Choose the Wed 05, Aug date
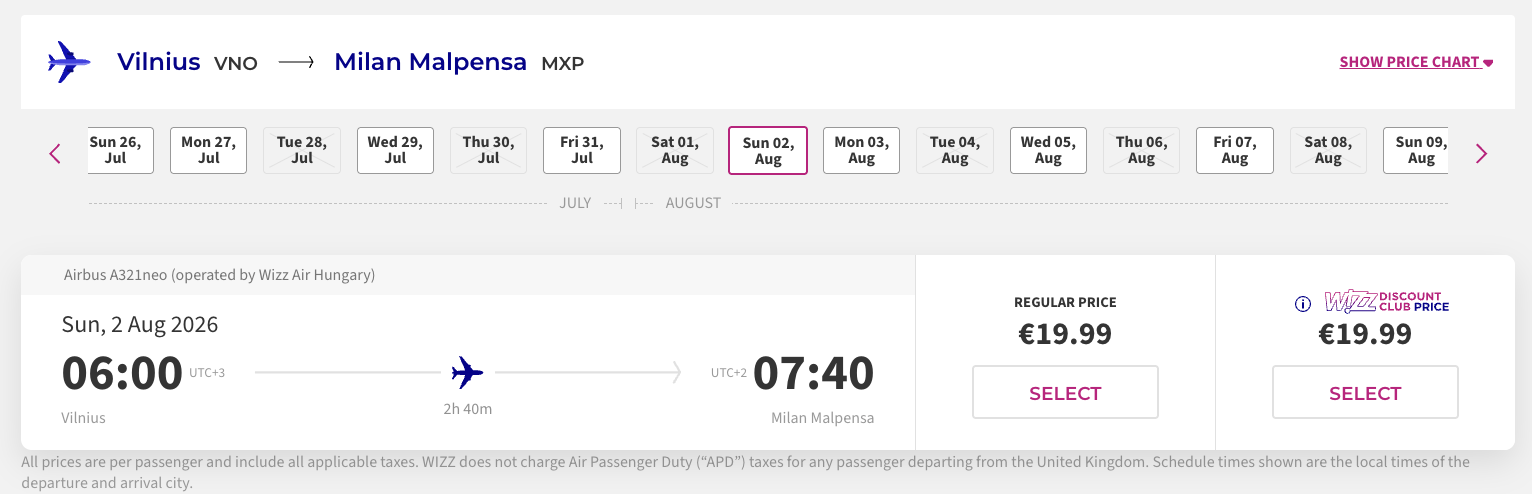This screenshot has height=494, width=1532. tap(1048, 150)
